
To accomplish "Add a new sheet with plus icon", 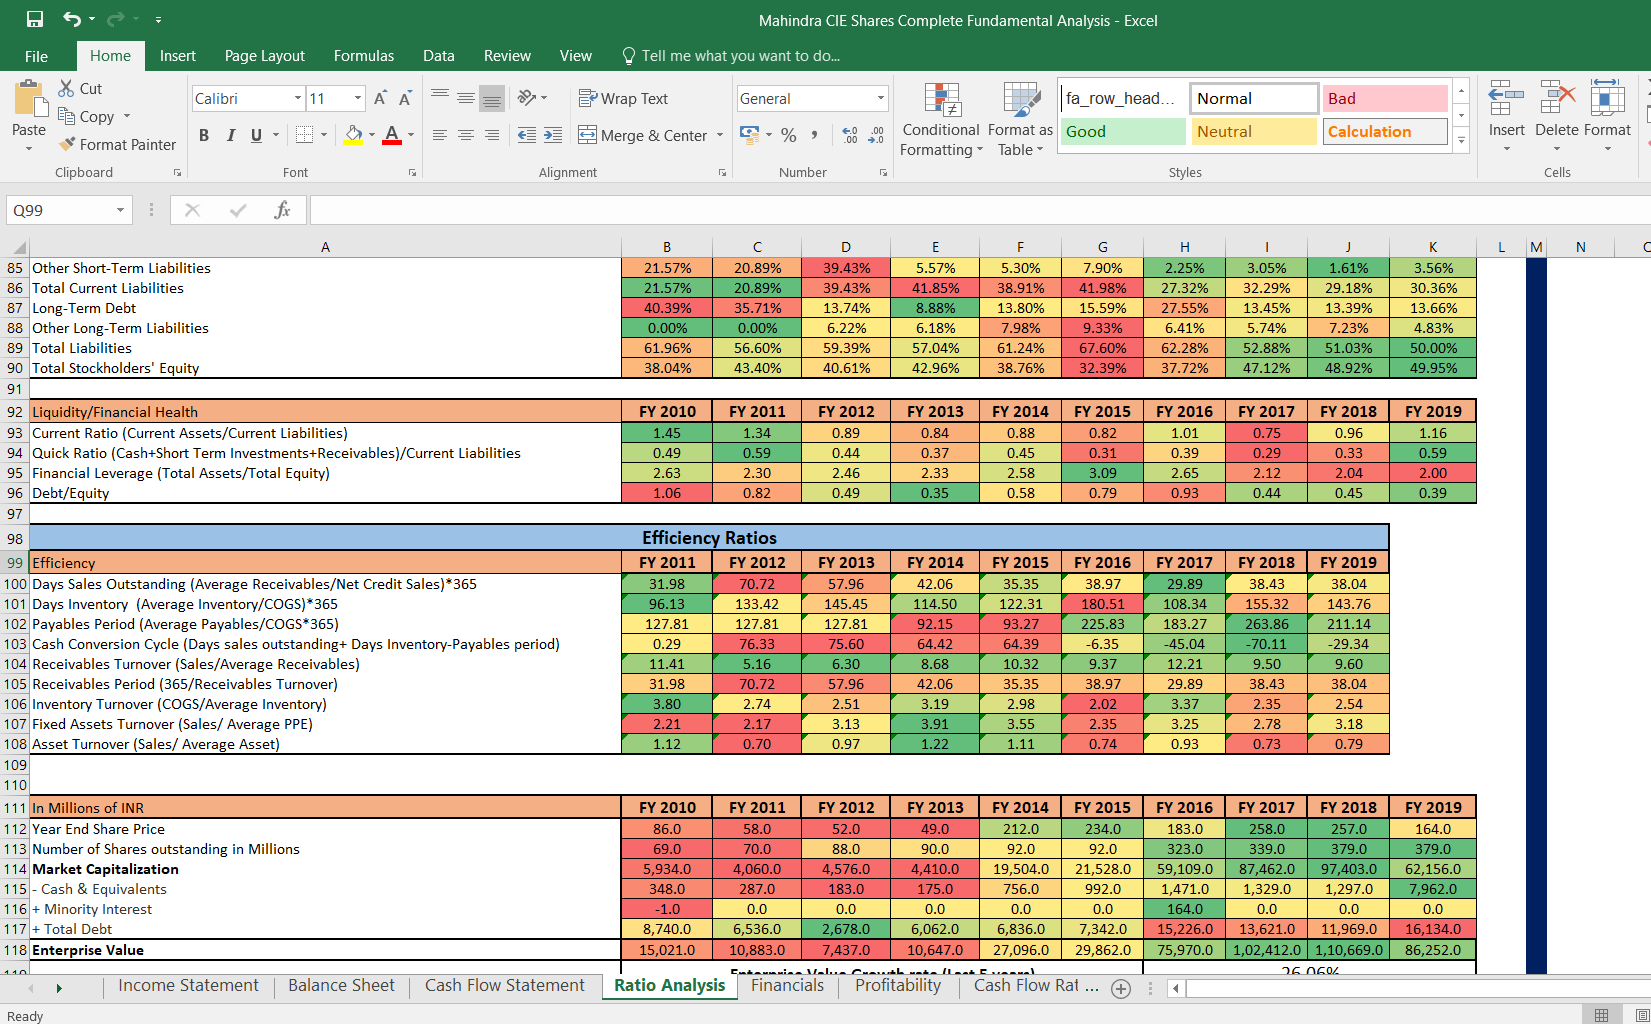I will pos(1121,989).
